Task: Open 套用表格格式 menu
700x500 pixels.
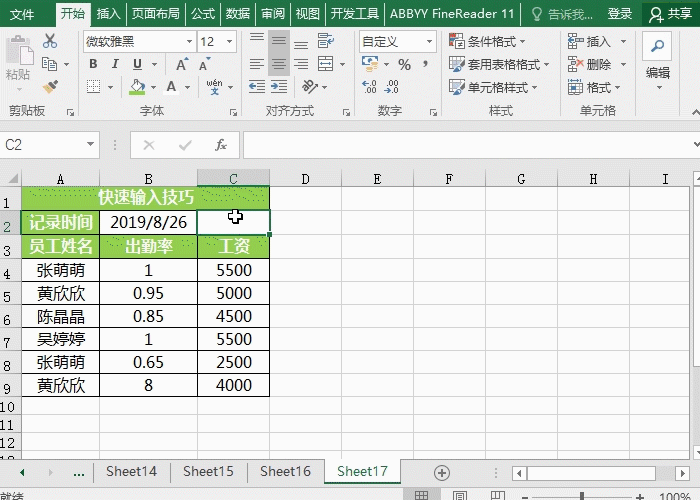Action: tap(499, 64)
